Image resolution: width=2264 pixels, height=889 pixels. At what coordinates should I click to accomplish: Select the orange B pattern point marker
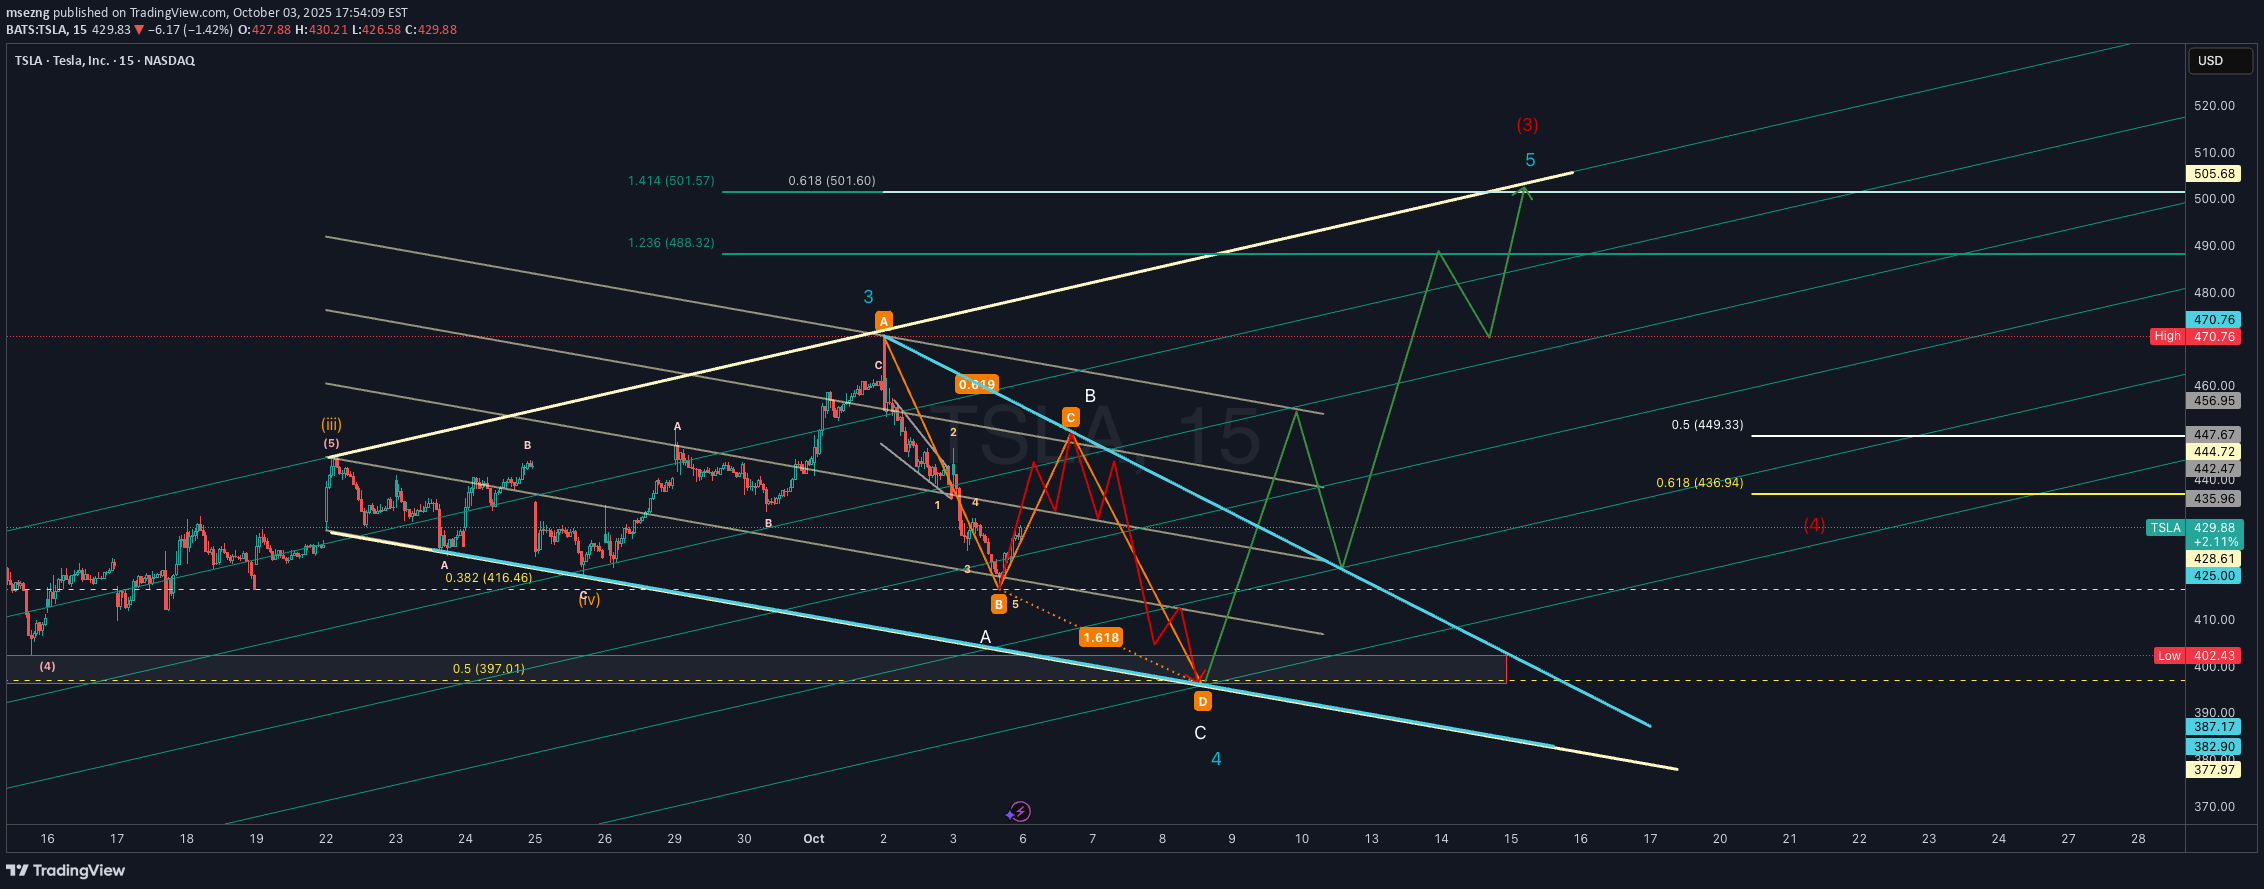pos(998,604)
